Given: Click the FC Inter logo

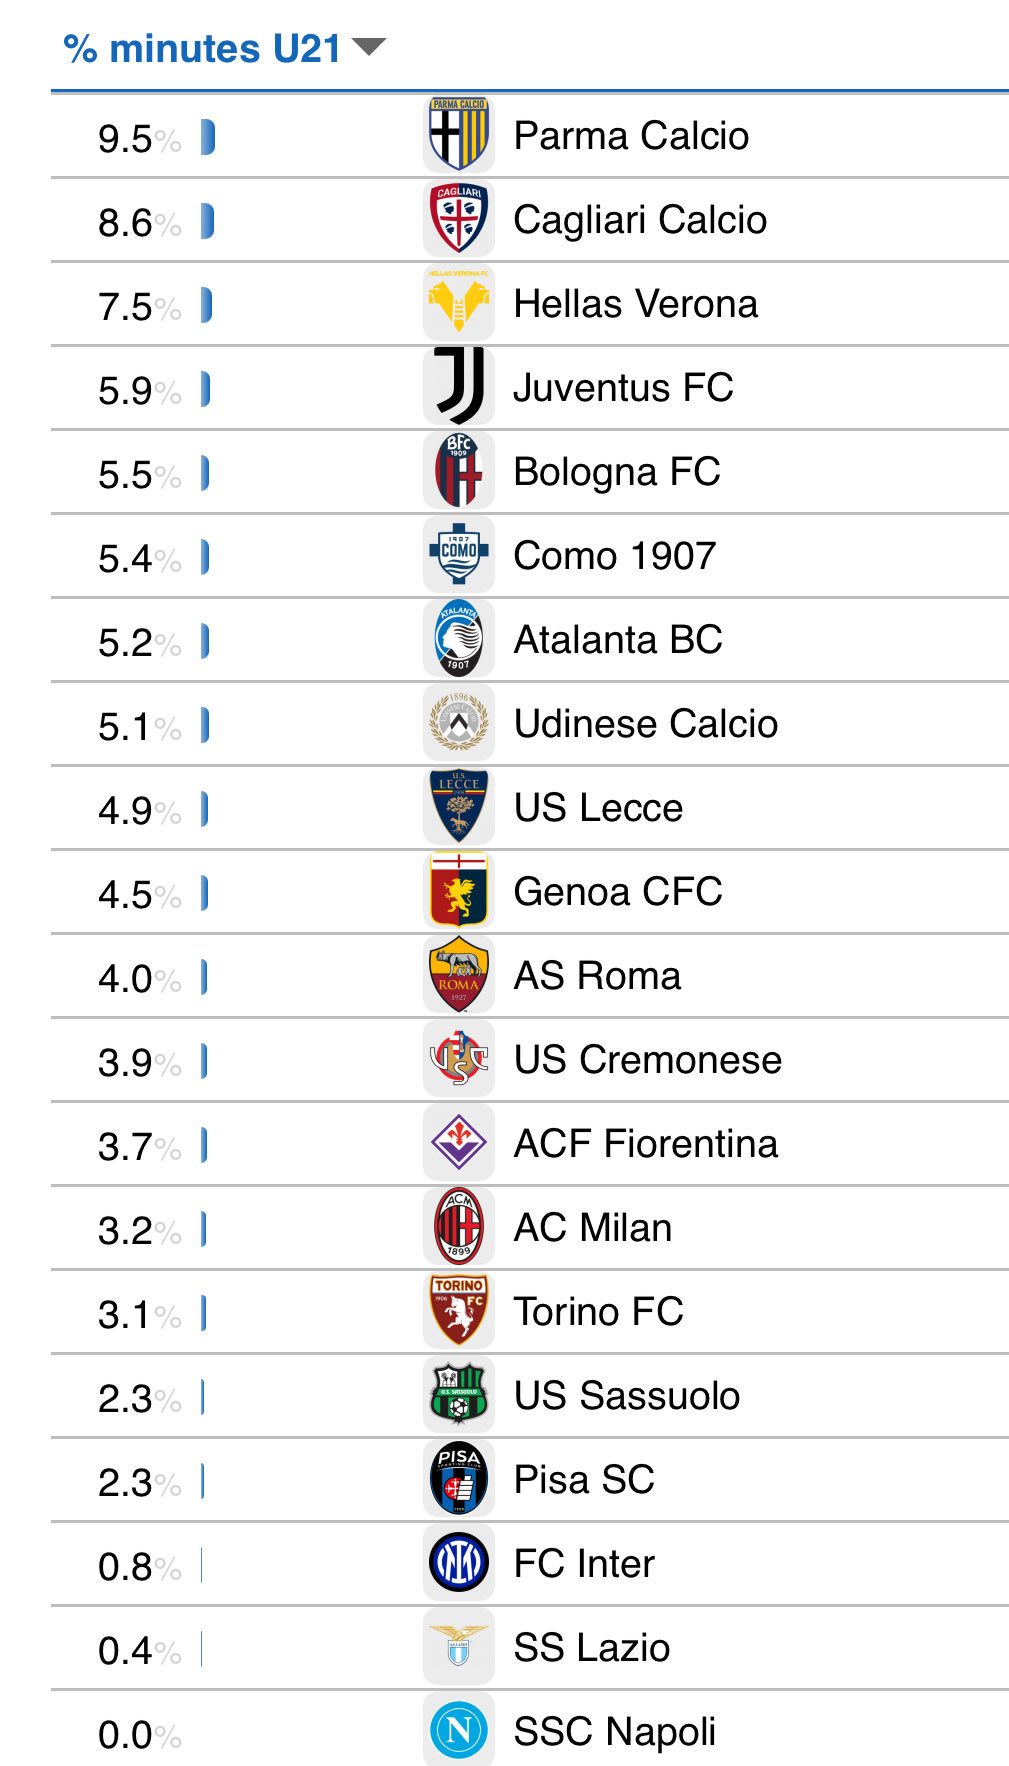Looking at the screenshot, I should pos(457,1563).
